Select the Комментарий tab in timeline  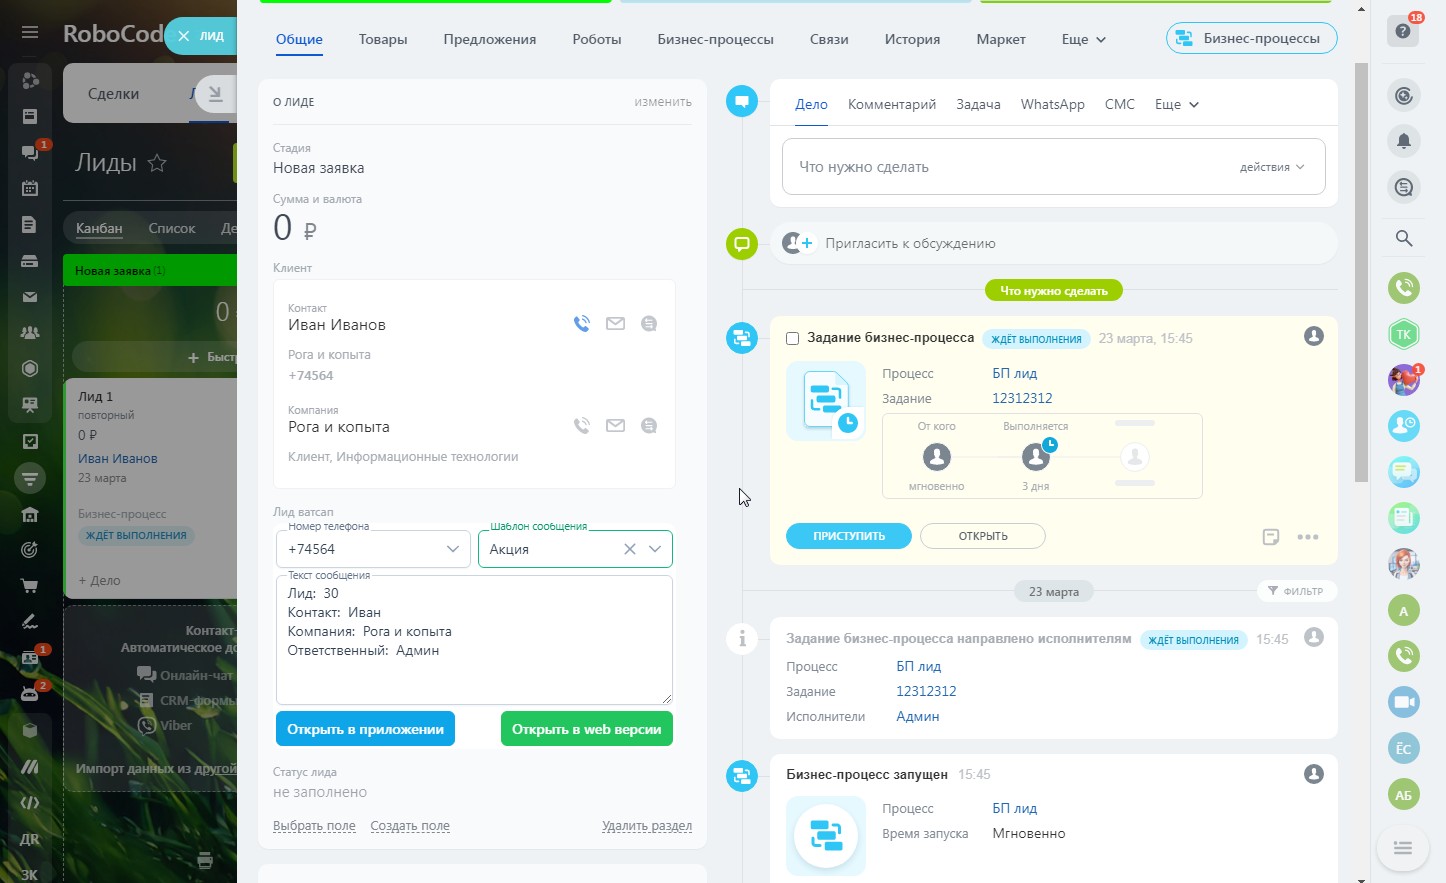[x=892, y=104]
